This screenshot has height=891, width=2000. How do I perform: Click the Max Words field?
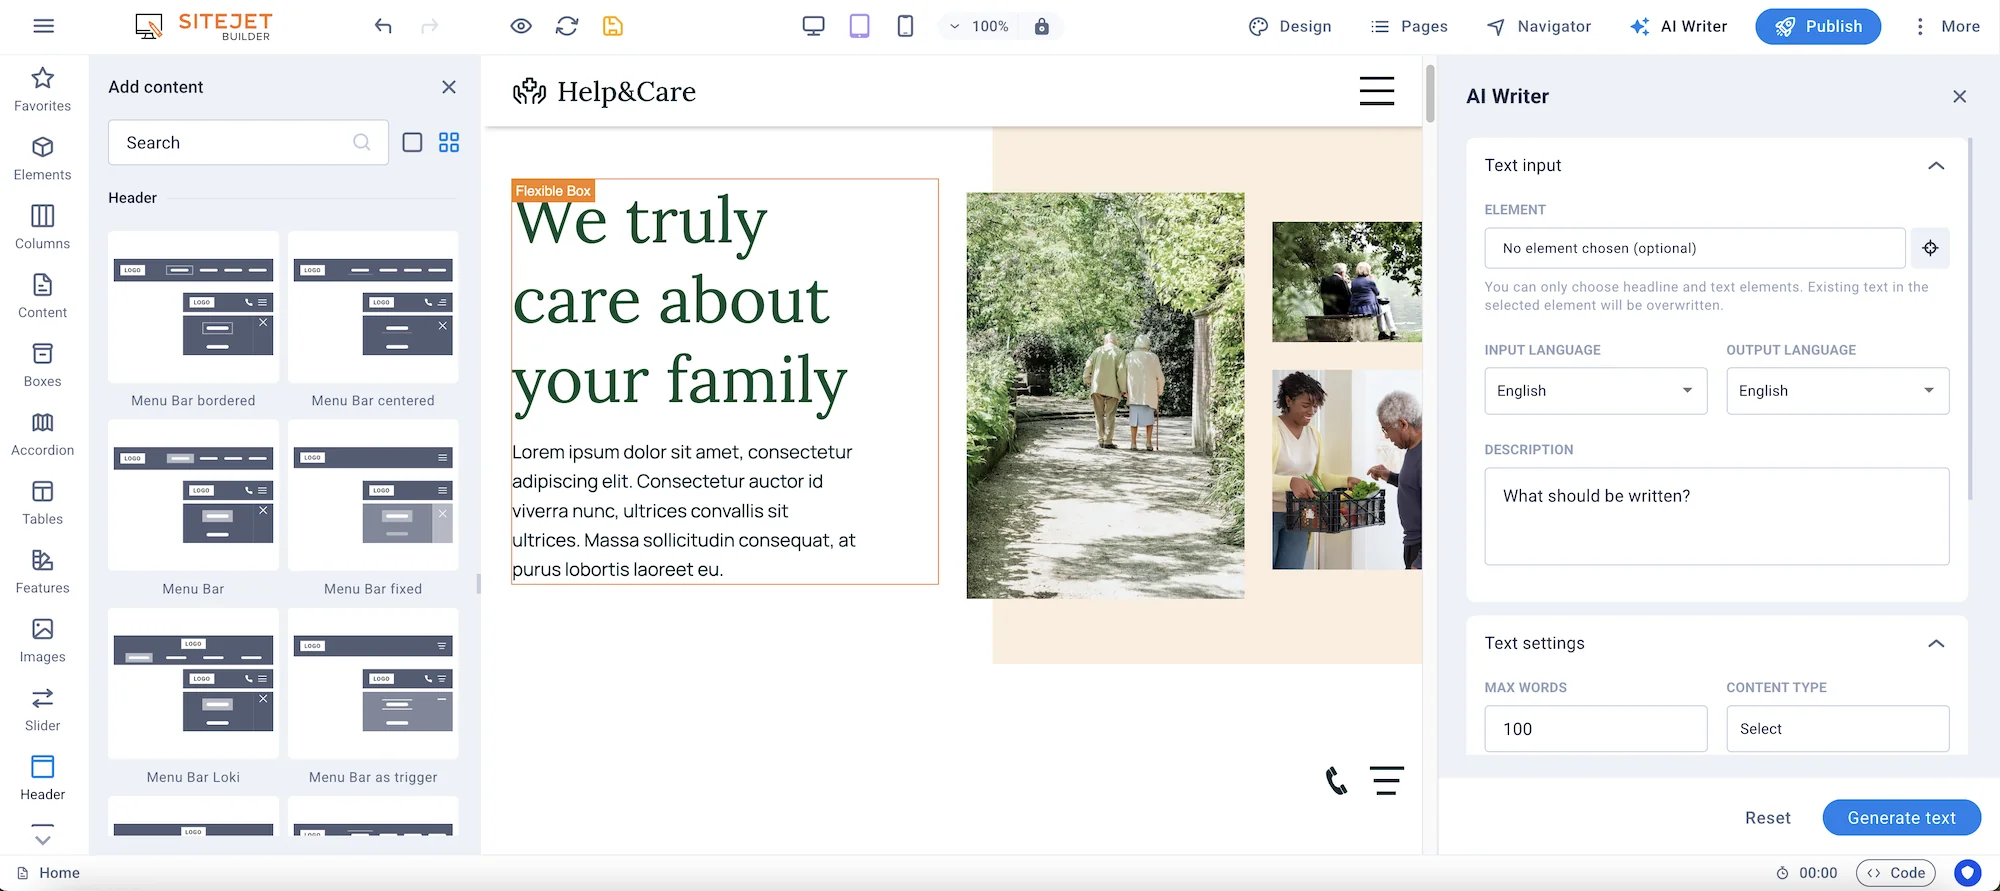[x=1596, y=729]
